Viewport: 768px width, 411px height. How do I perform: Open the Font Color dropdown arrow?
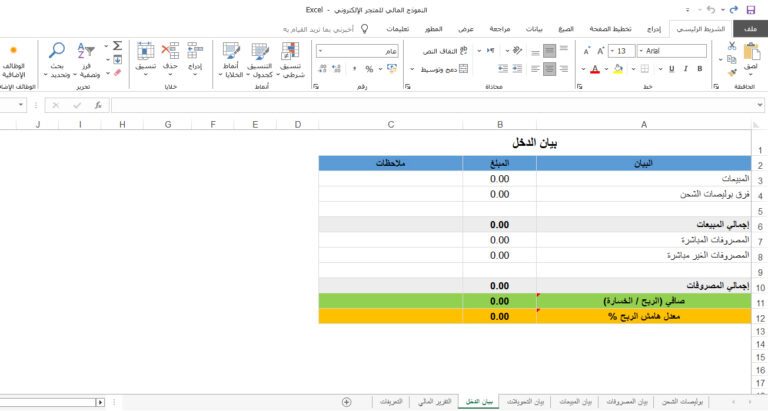(583, 69)
